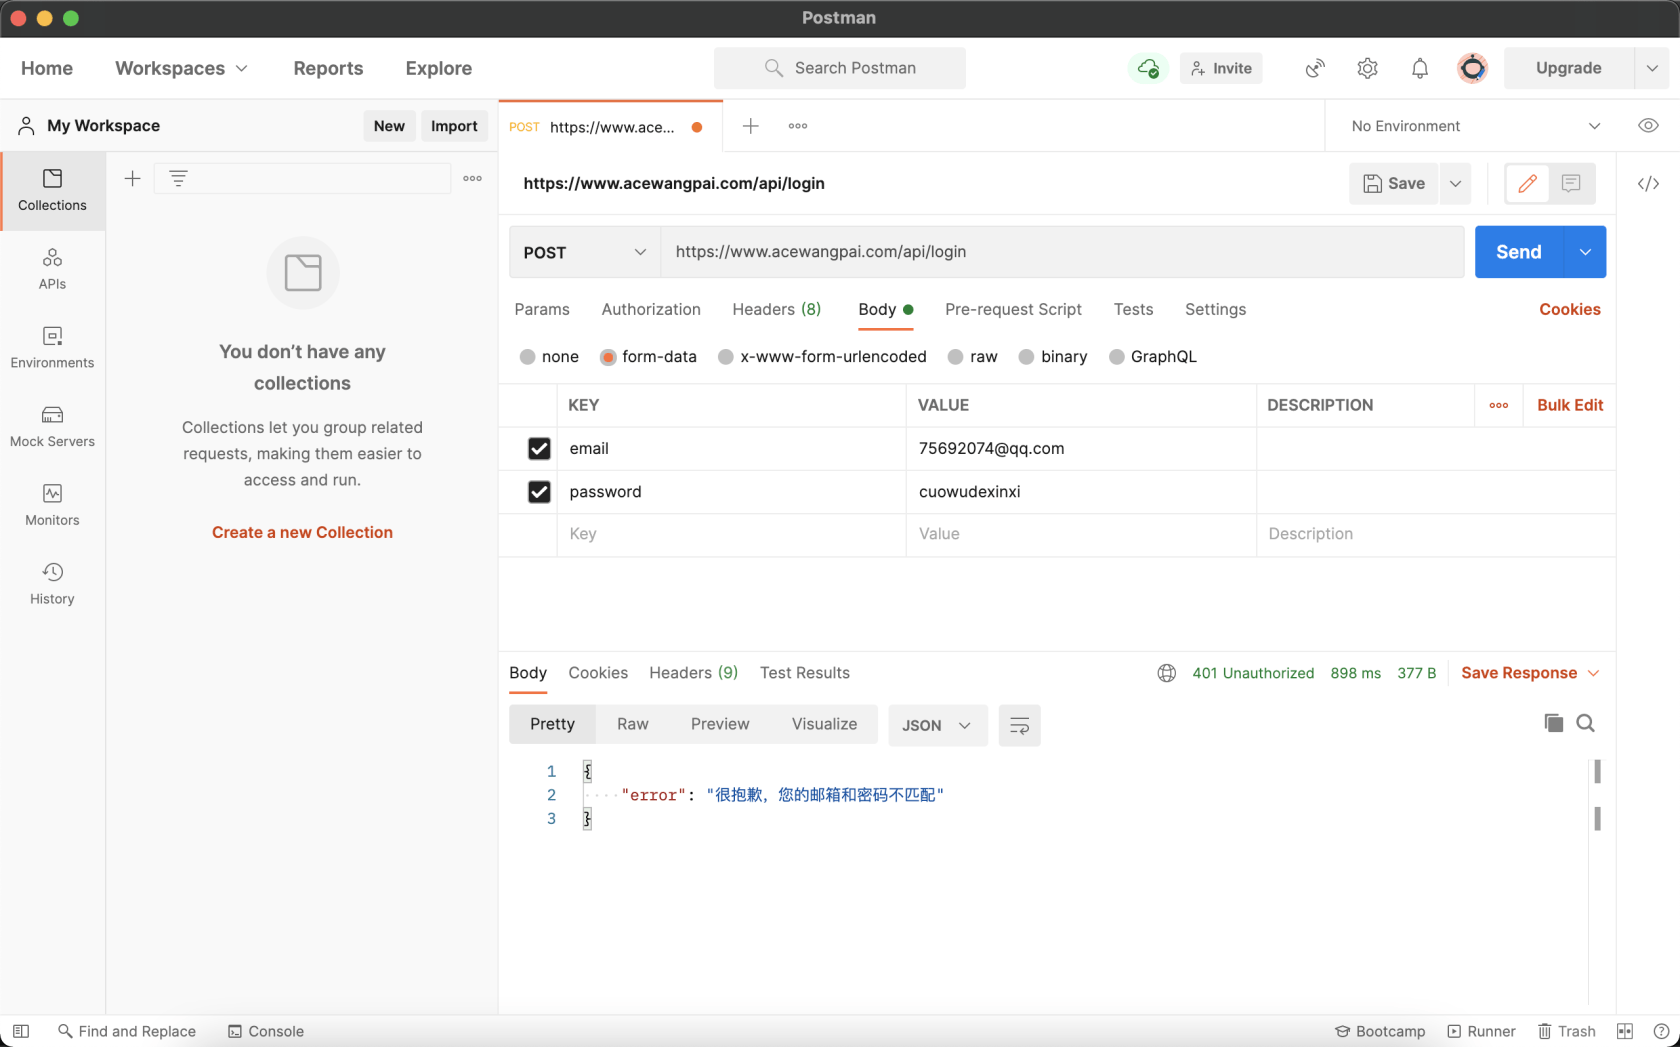
Task: Open the Monitors sidebar panel
Action: pyautogui.click(x=52, y=505)
